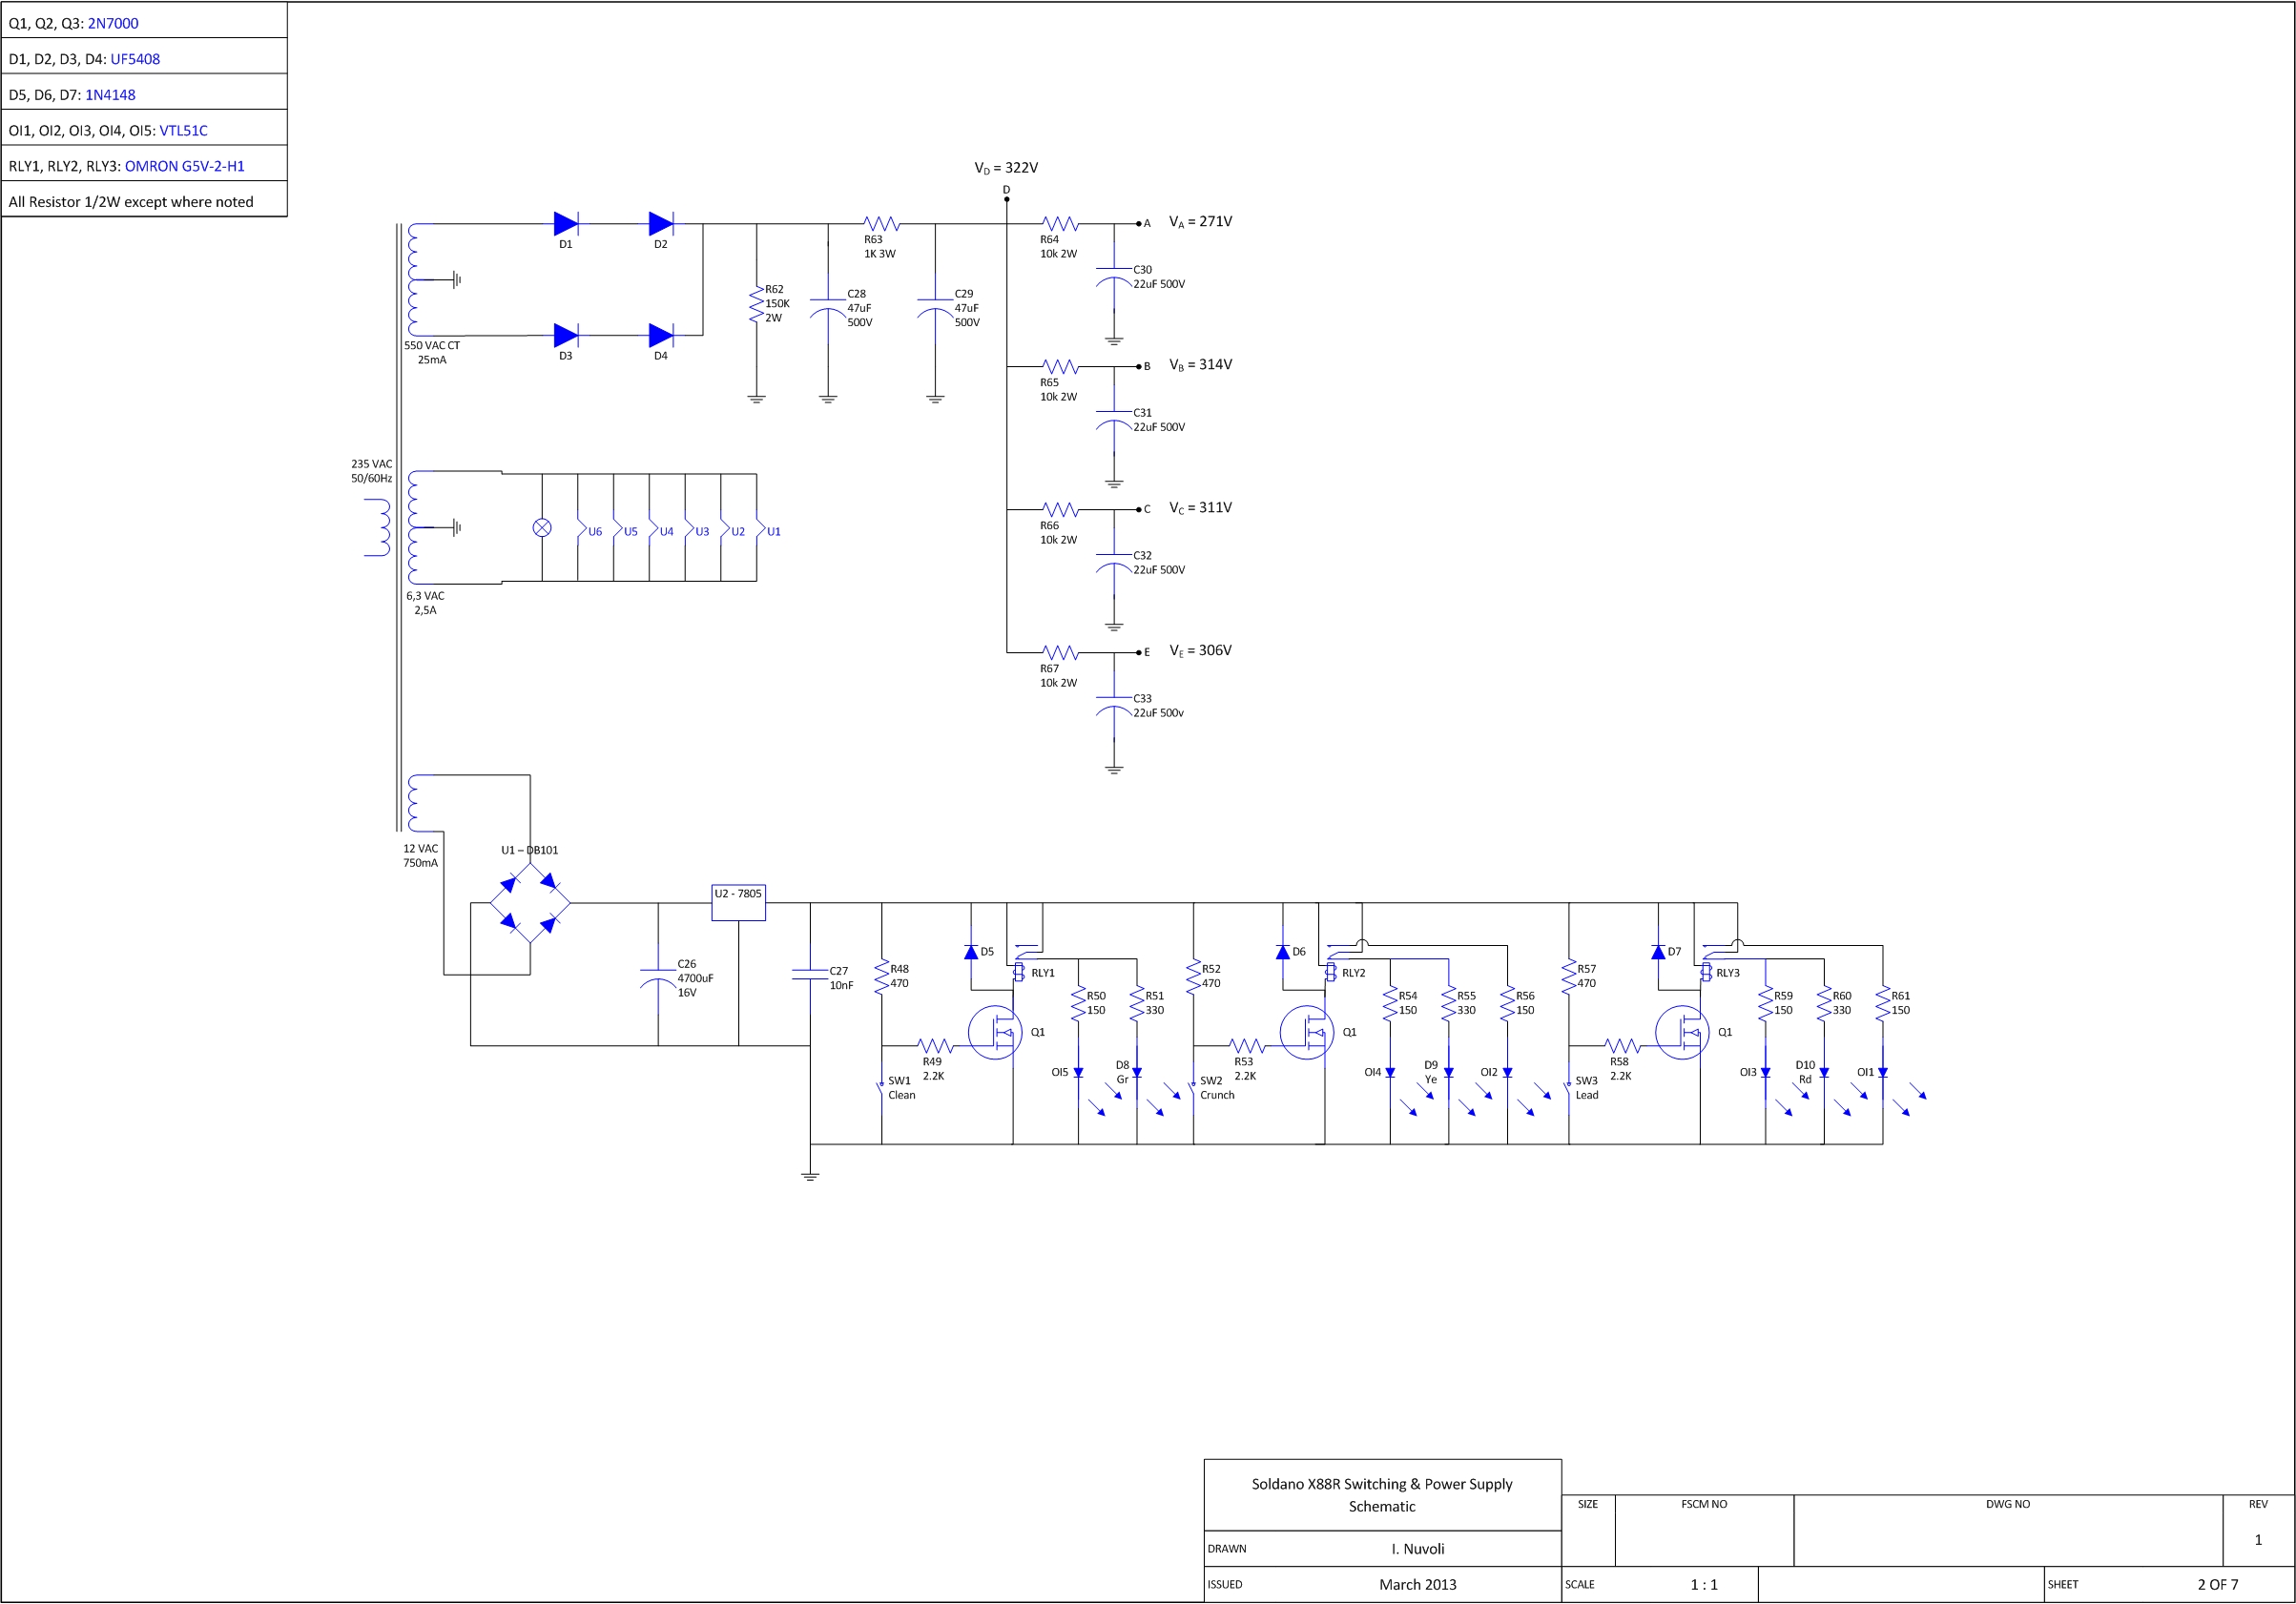
Task: Select the MOSFET symbol beside RLY1
Action: pos(996,1032)
